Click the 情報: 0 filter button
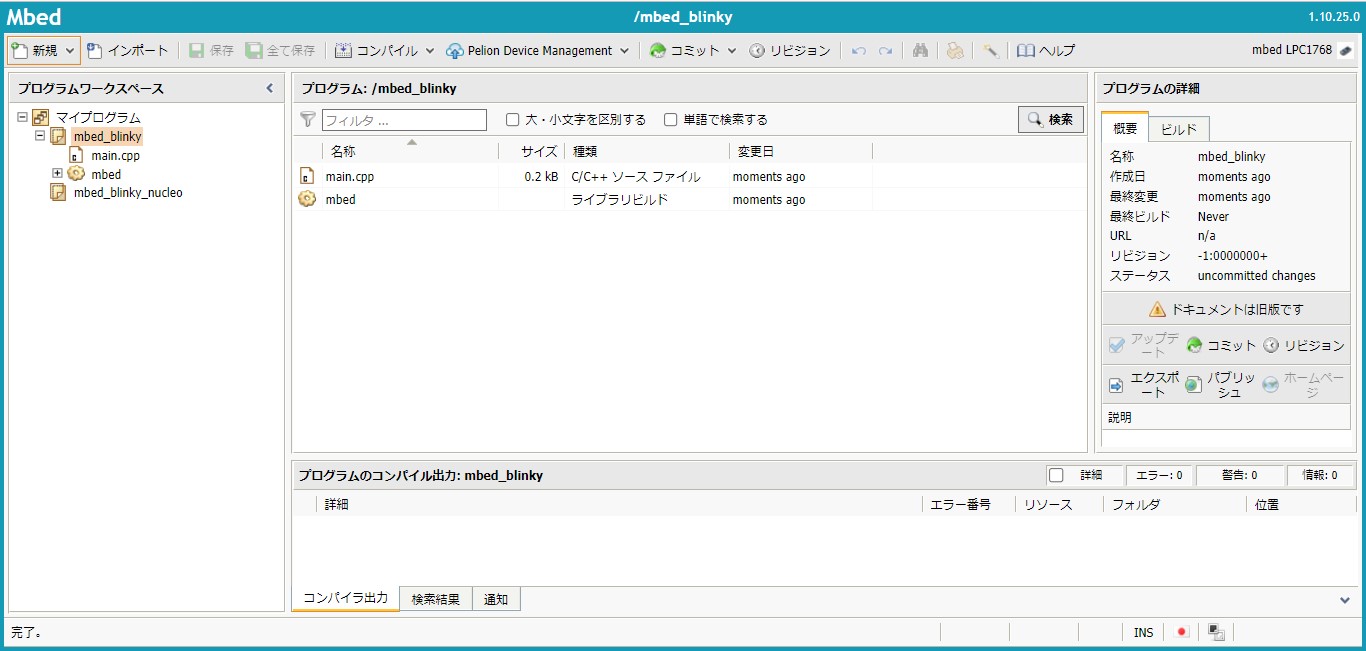Viewport: 1366px width, 651px height. point(1320,476)
